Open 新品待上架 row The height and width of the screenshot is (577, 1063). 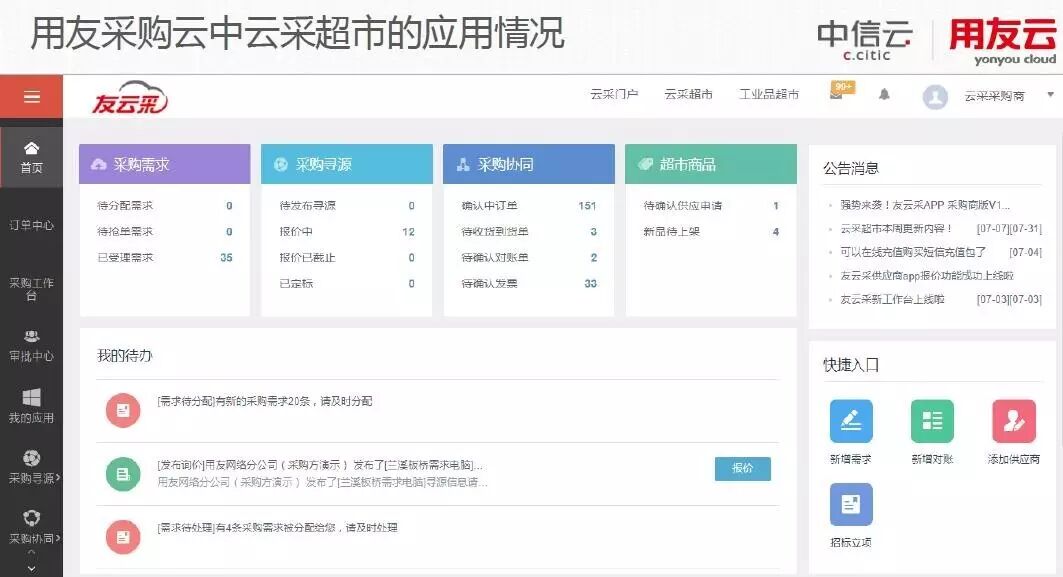[710, 232]
